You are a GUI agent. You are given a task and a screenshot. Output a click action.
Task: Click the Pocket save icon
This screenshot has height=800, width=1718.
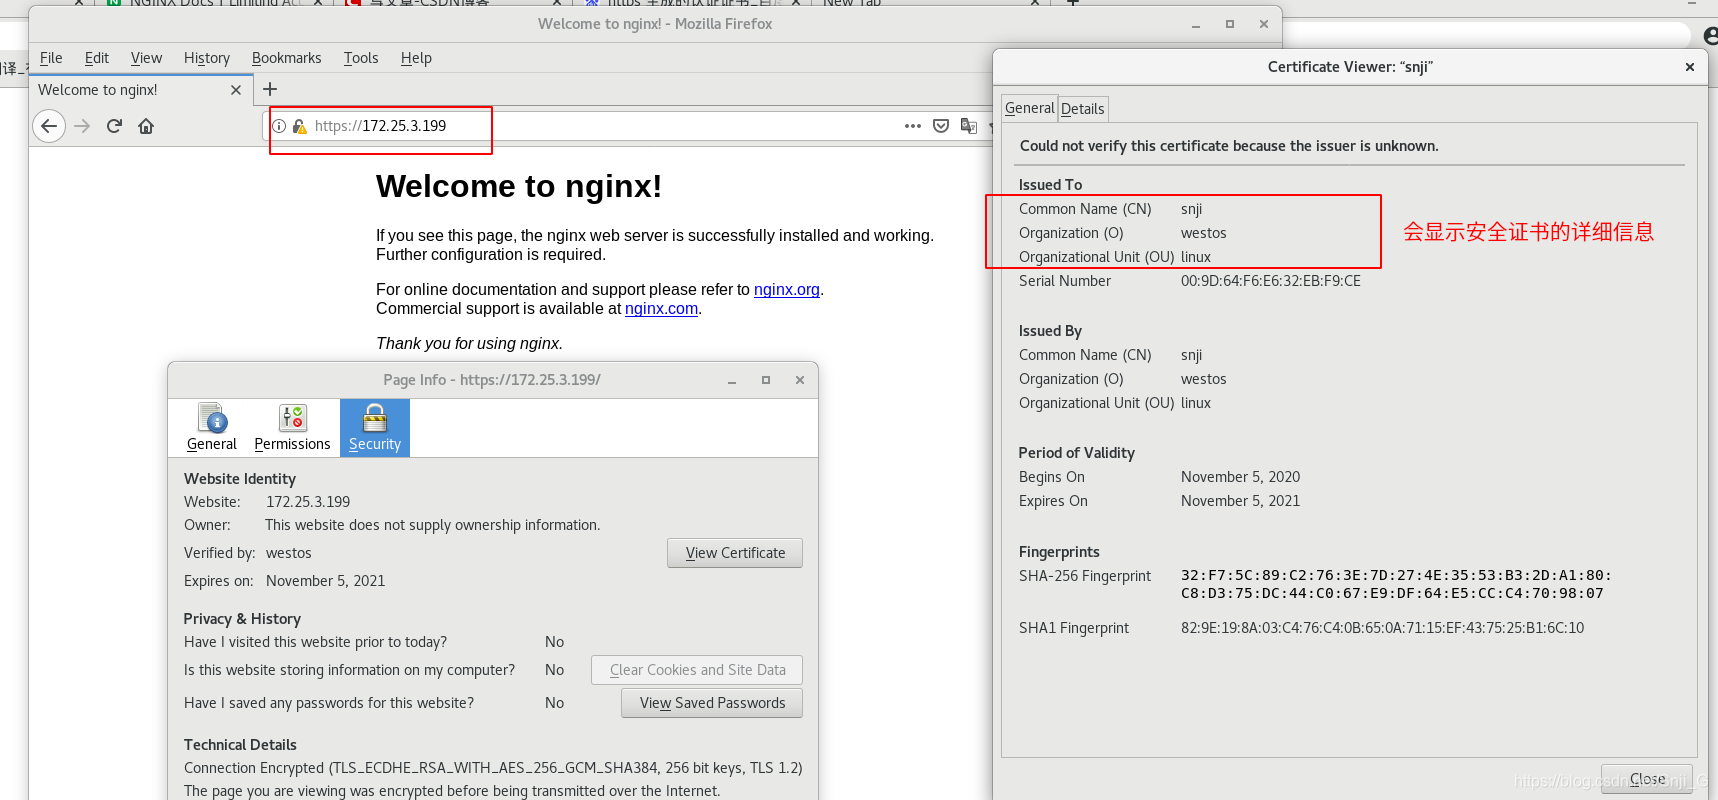(941, 126)
